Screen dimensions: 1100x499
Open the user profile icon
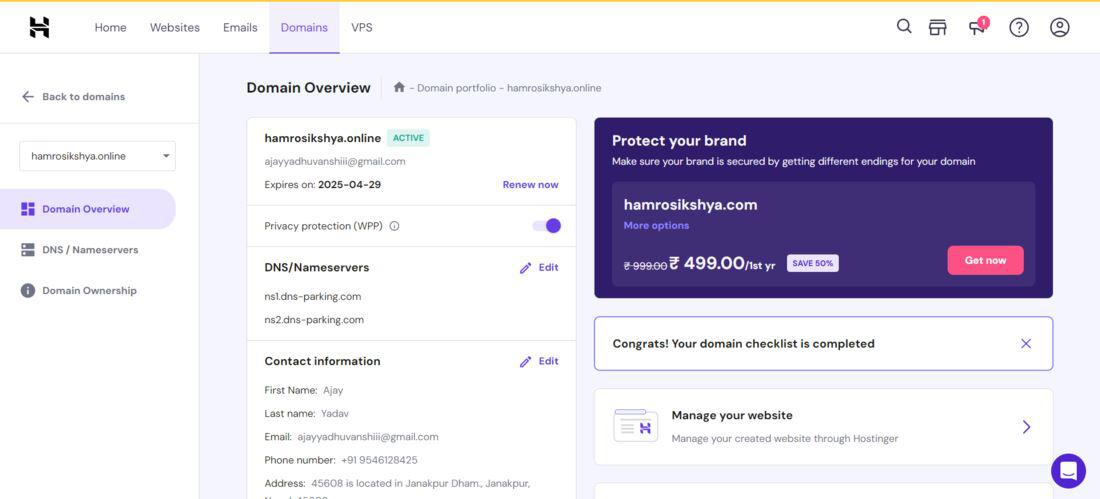pos(1059,27)
